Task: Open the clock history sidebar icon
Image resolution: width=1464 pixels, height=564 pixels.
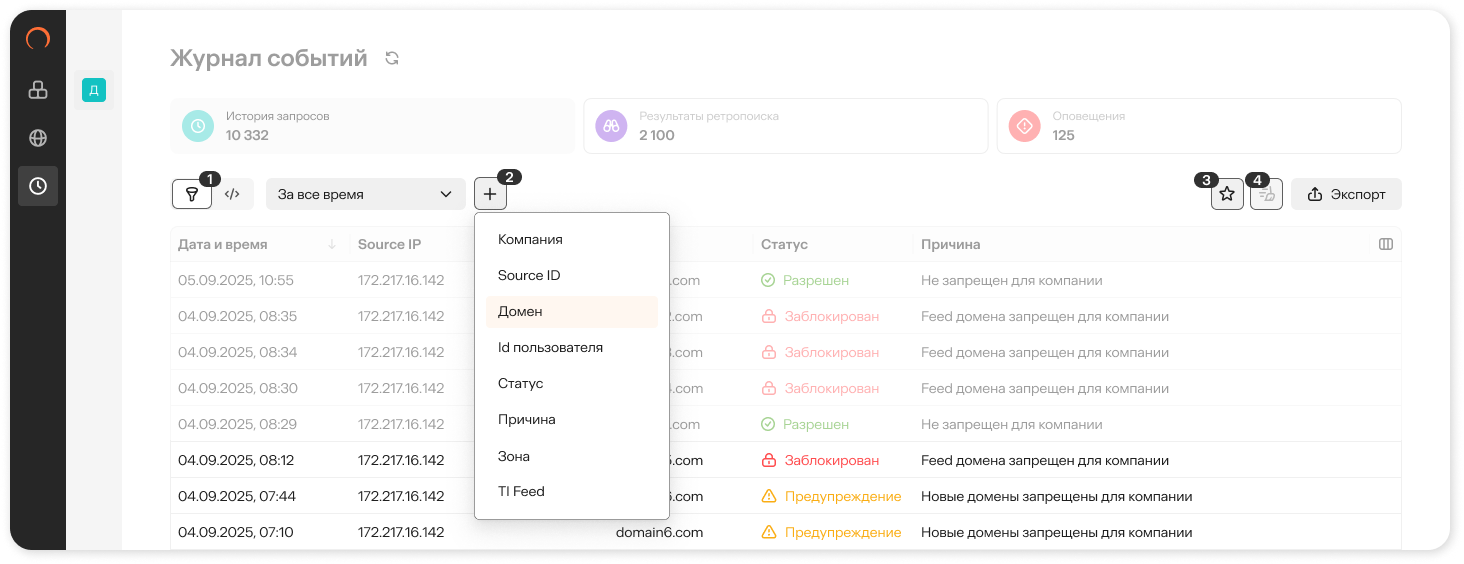Action: [x=38, y=186]
